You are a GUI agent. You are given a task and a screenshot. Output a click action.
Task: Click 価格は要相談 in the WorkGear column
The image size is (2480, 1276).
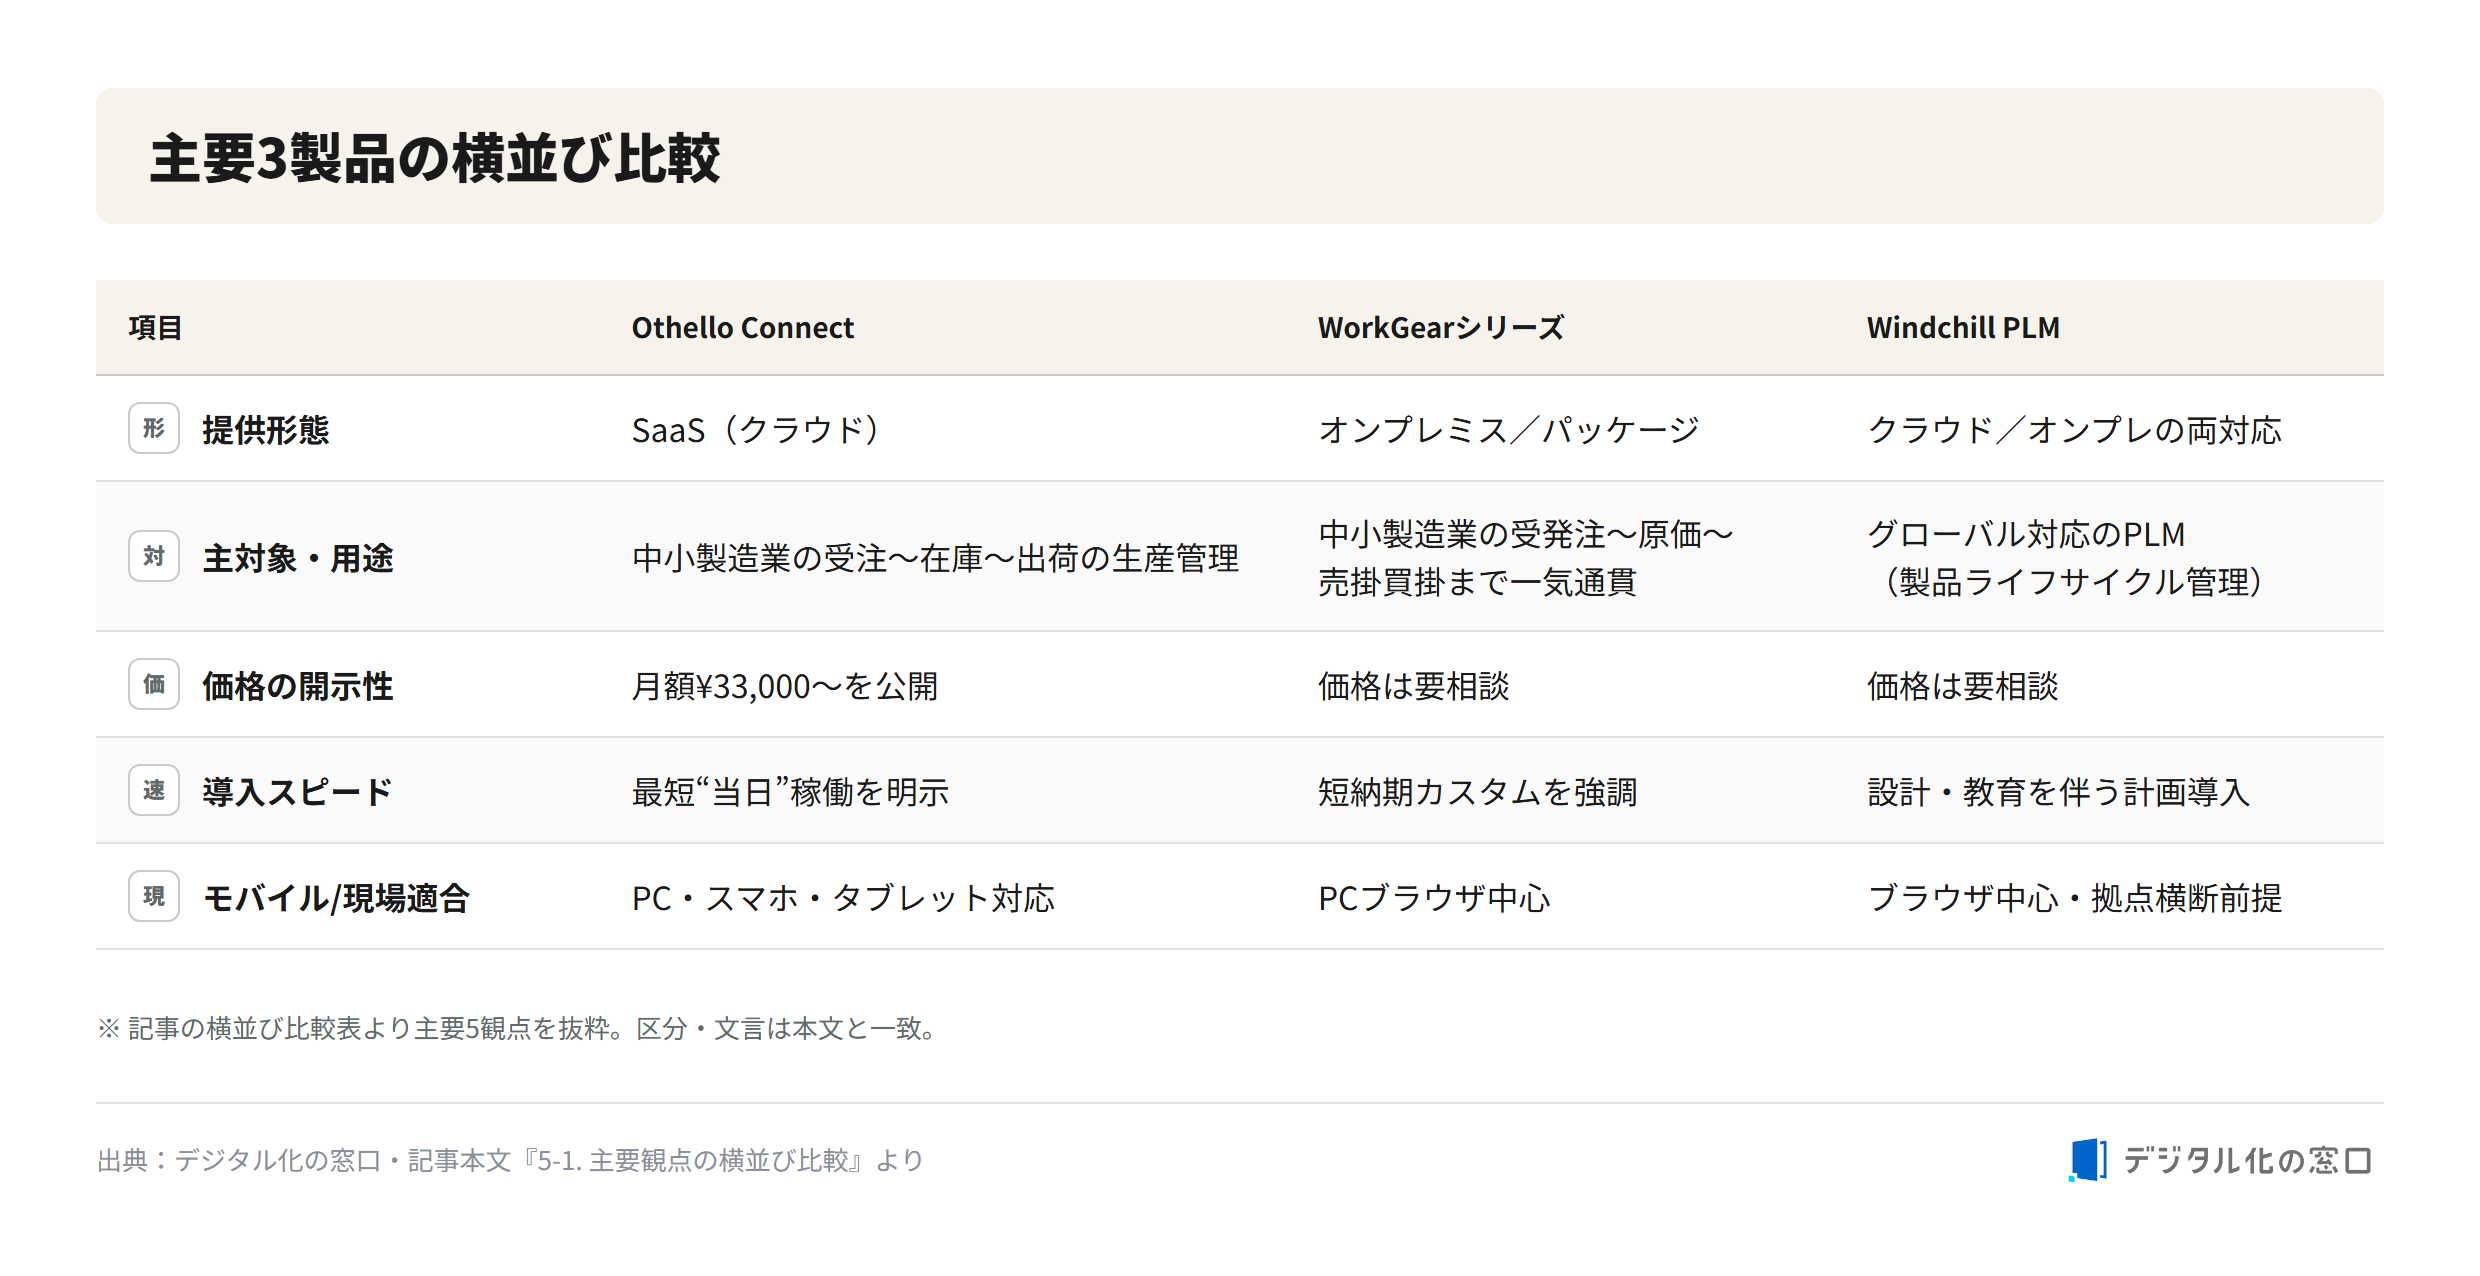pyautogui.click(x=1414, y=686)
